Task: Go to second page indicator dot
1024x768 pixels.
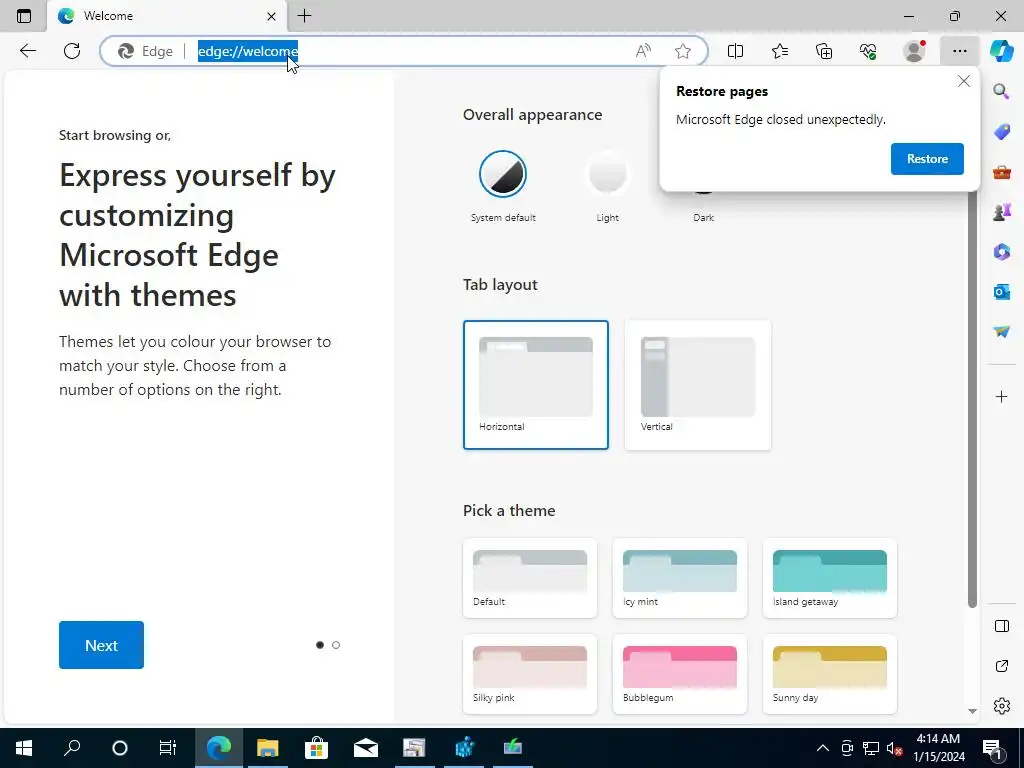Action: pyautogui.click(x=336, y=645)
